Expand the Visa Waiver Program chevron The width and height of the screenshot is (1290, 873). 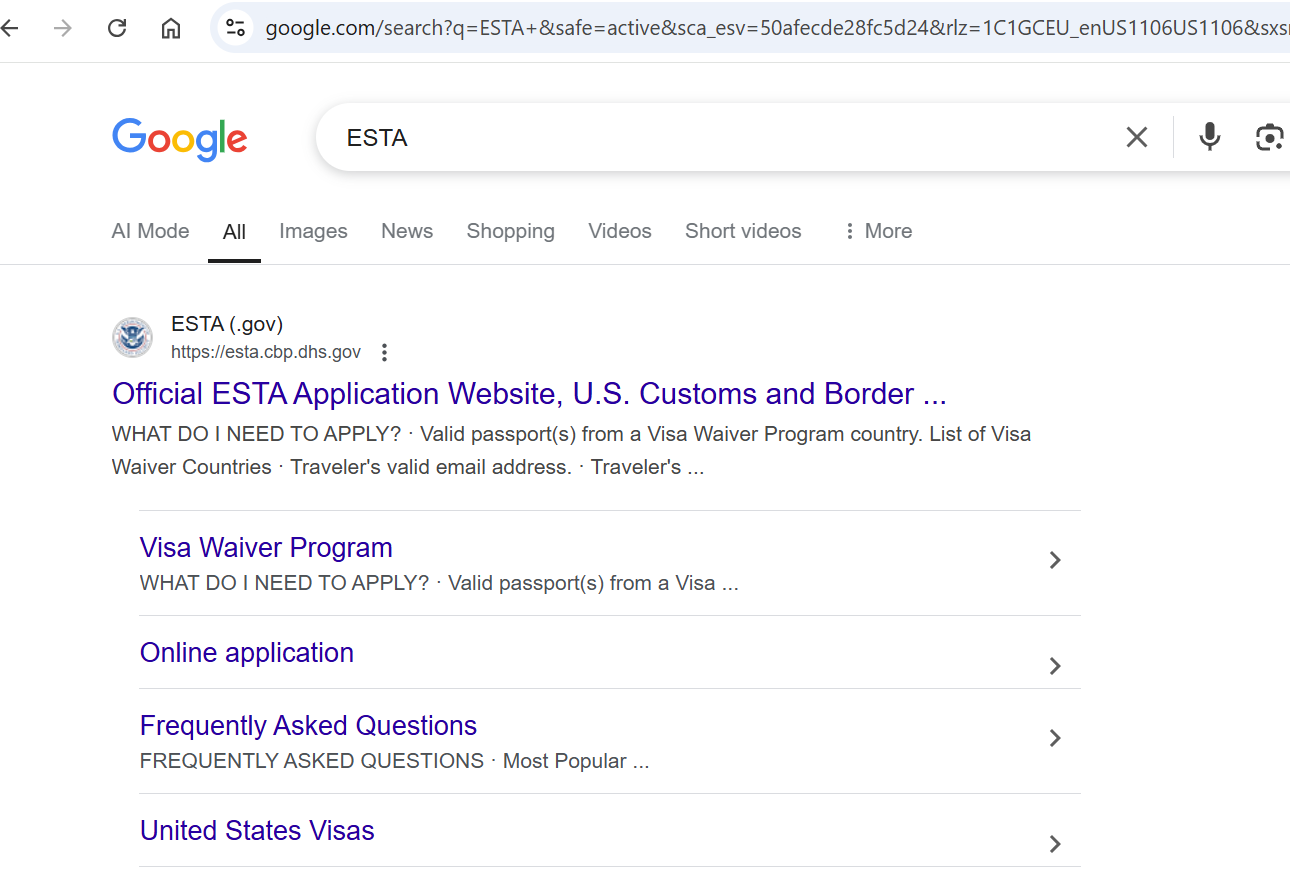(x=1055, y=560)
